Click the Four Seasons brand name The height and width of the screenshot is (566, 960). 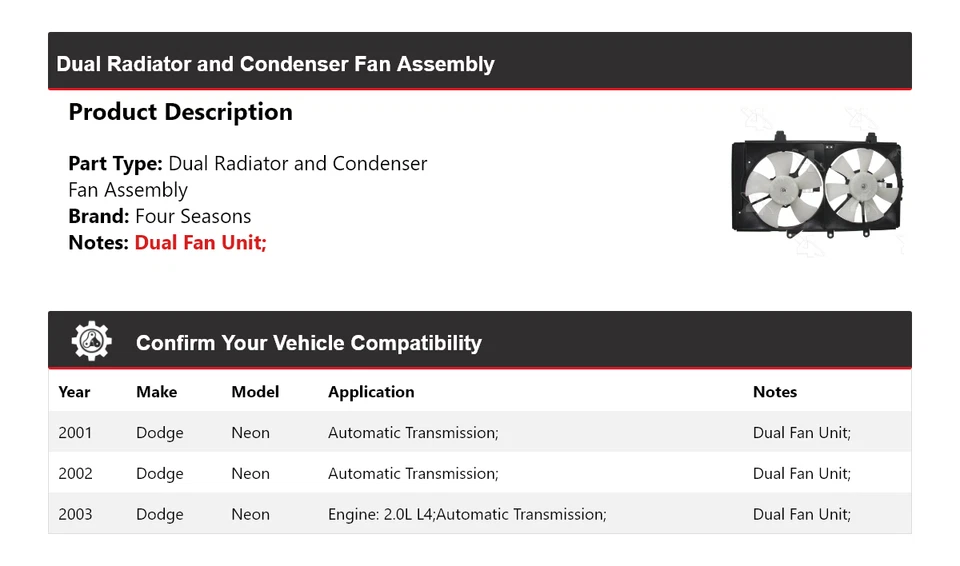(193, 216)
